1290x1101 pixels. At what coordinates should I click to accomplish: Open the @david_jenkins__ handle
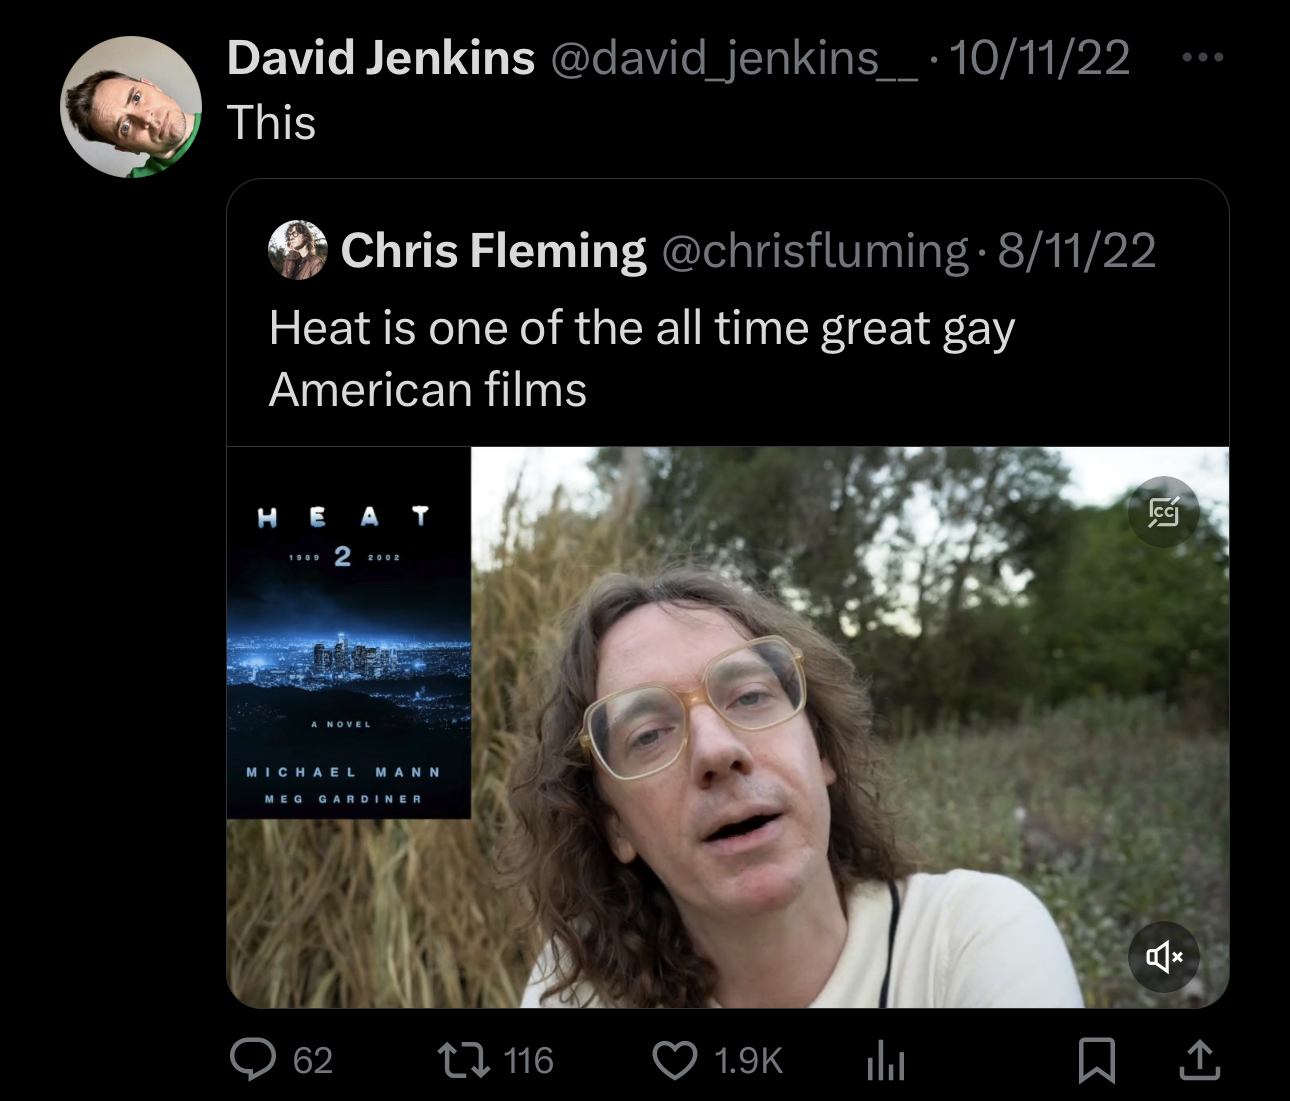click(733, 58)
